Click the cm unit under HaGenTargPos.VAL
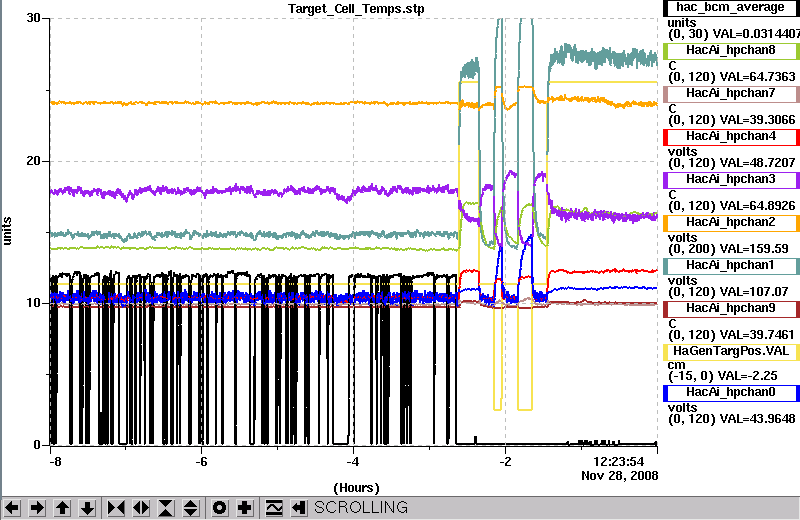 [677, 365]
